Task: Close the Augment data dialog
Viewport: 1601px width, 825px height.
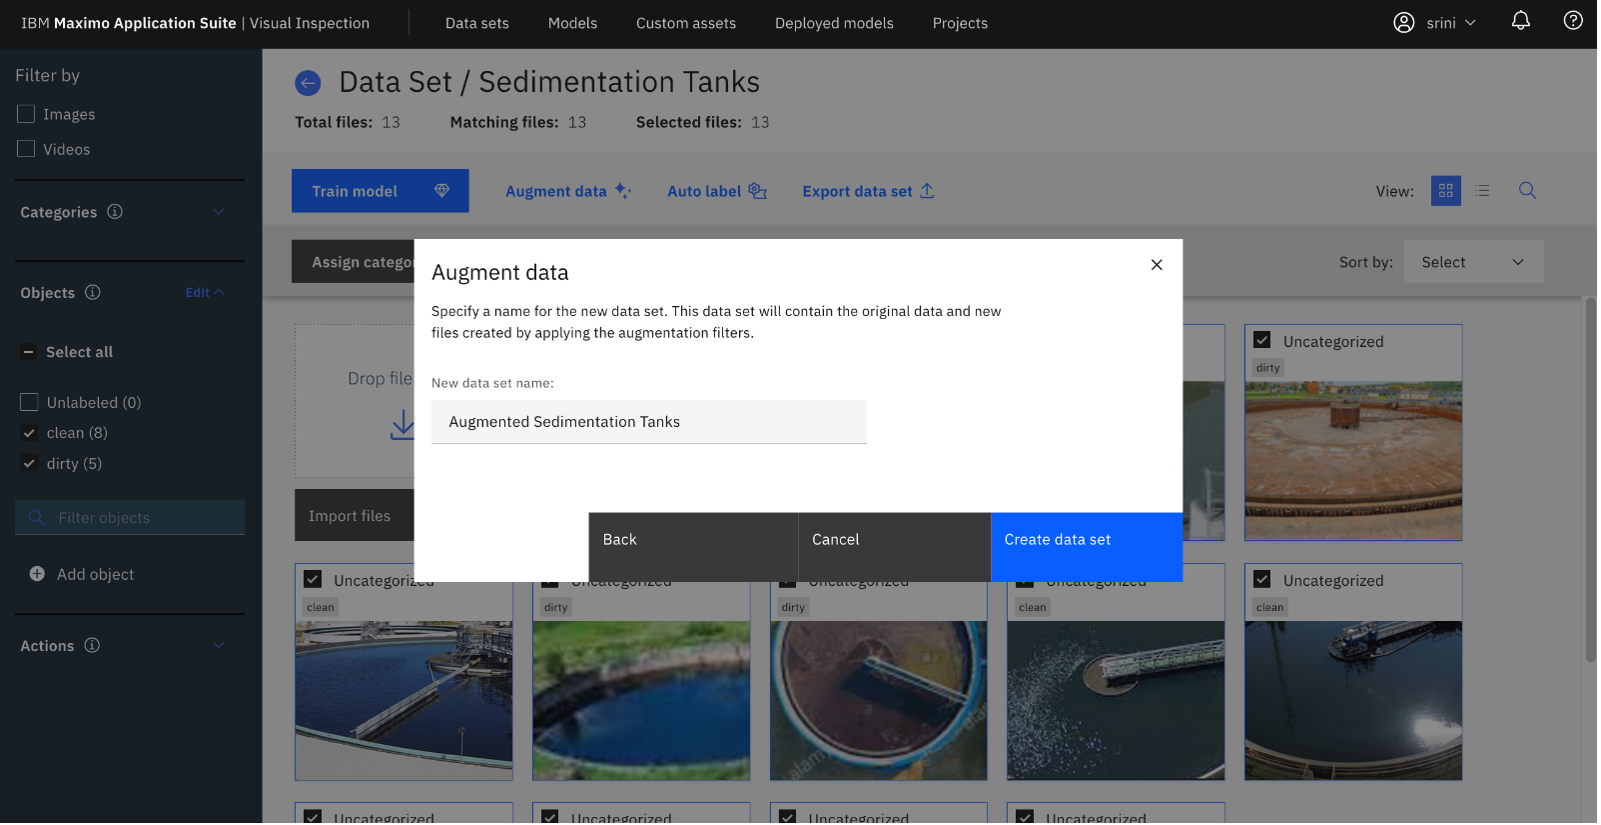Action: pos(1159,265)
